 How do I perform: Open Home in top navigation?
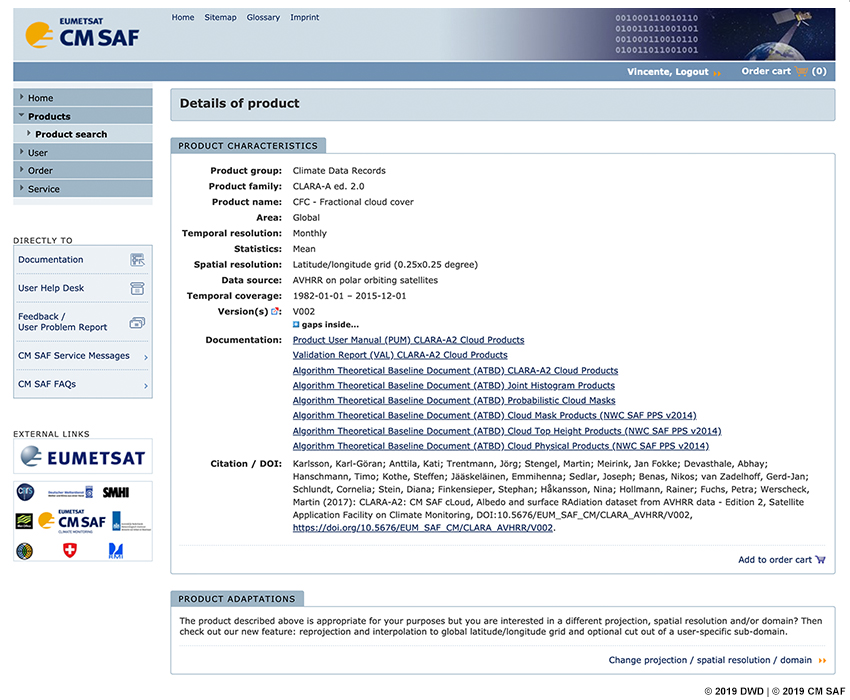point(183,17)
